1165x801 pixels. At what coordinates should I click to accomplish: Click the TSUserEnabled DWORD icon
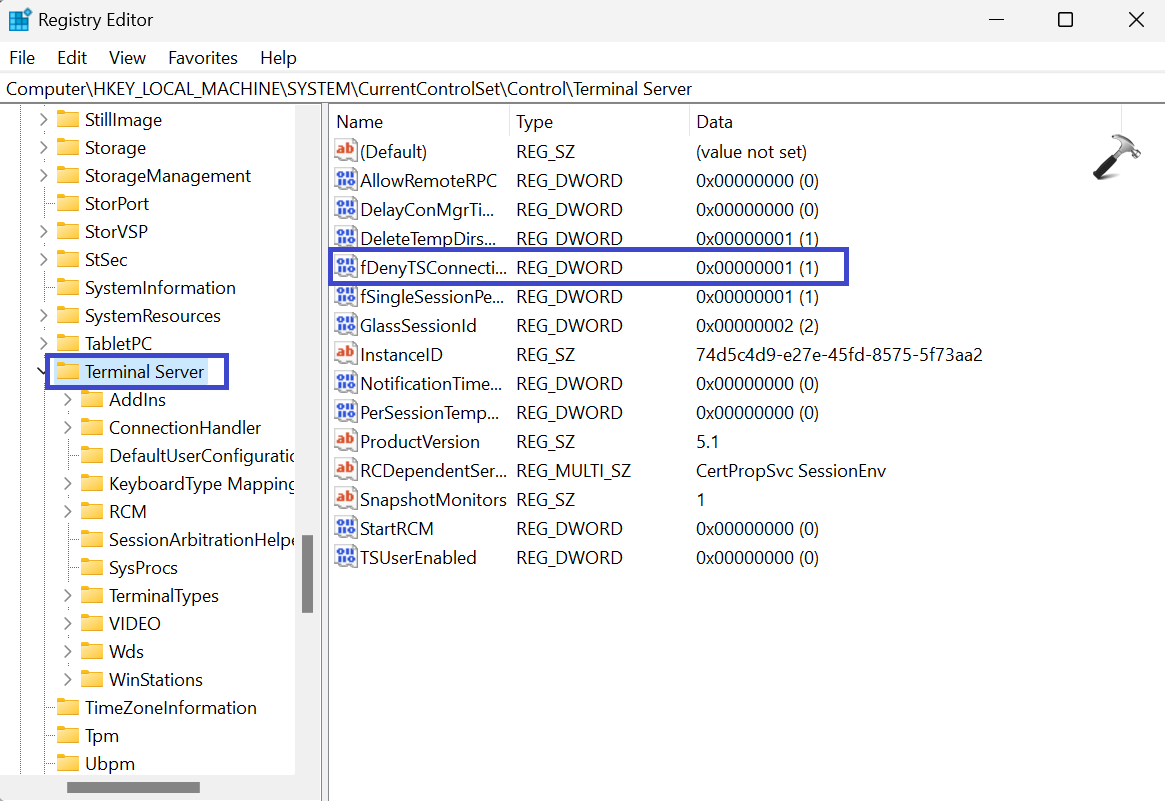tap(345, 558)
